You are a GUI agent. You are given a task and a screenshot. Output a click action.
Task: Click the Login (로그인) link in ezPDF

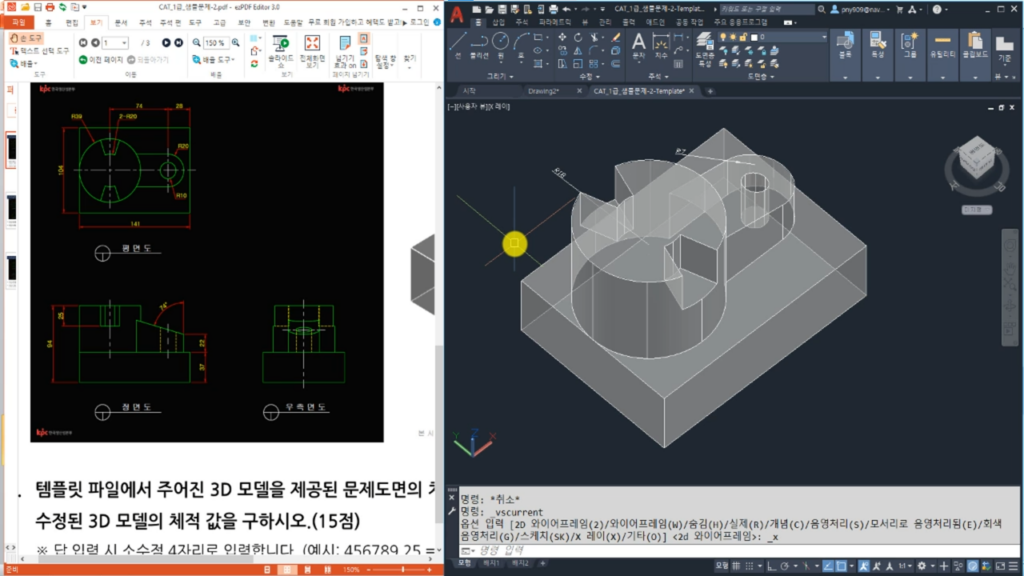(x=419, y=23)
